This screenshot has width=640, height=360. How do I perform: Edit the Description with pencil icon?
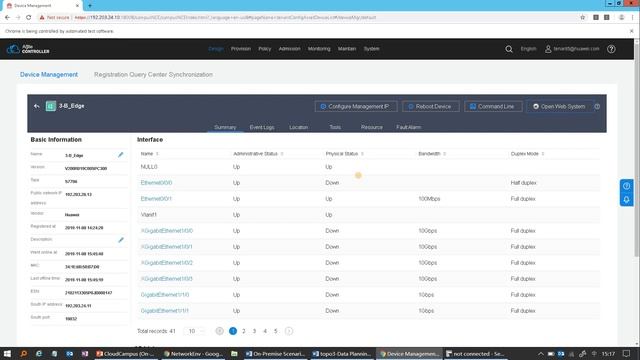click(121, 240)
